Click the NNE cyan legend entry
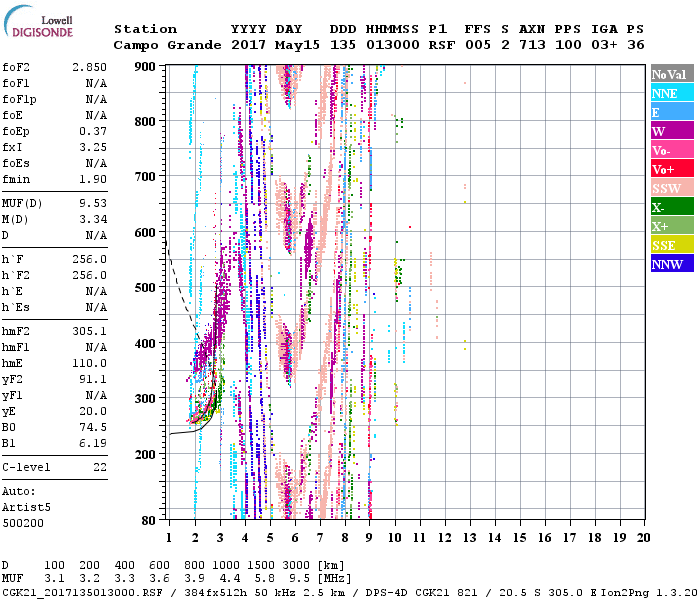Image resolution: width=700 pixels, height=600 pixels. [670, 93]
